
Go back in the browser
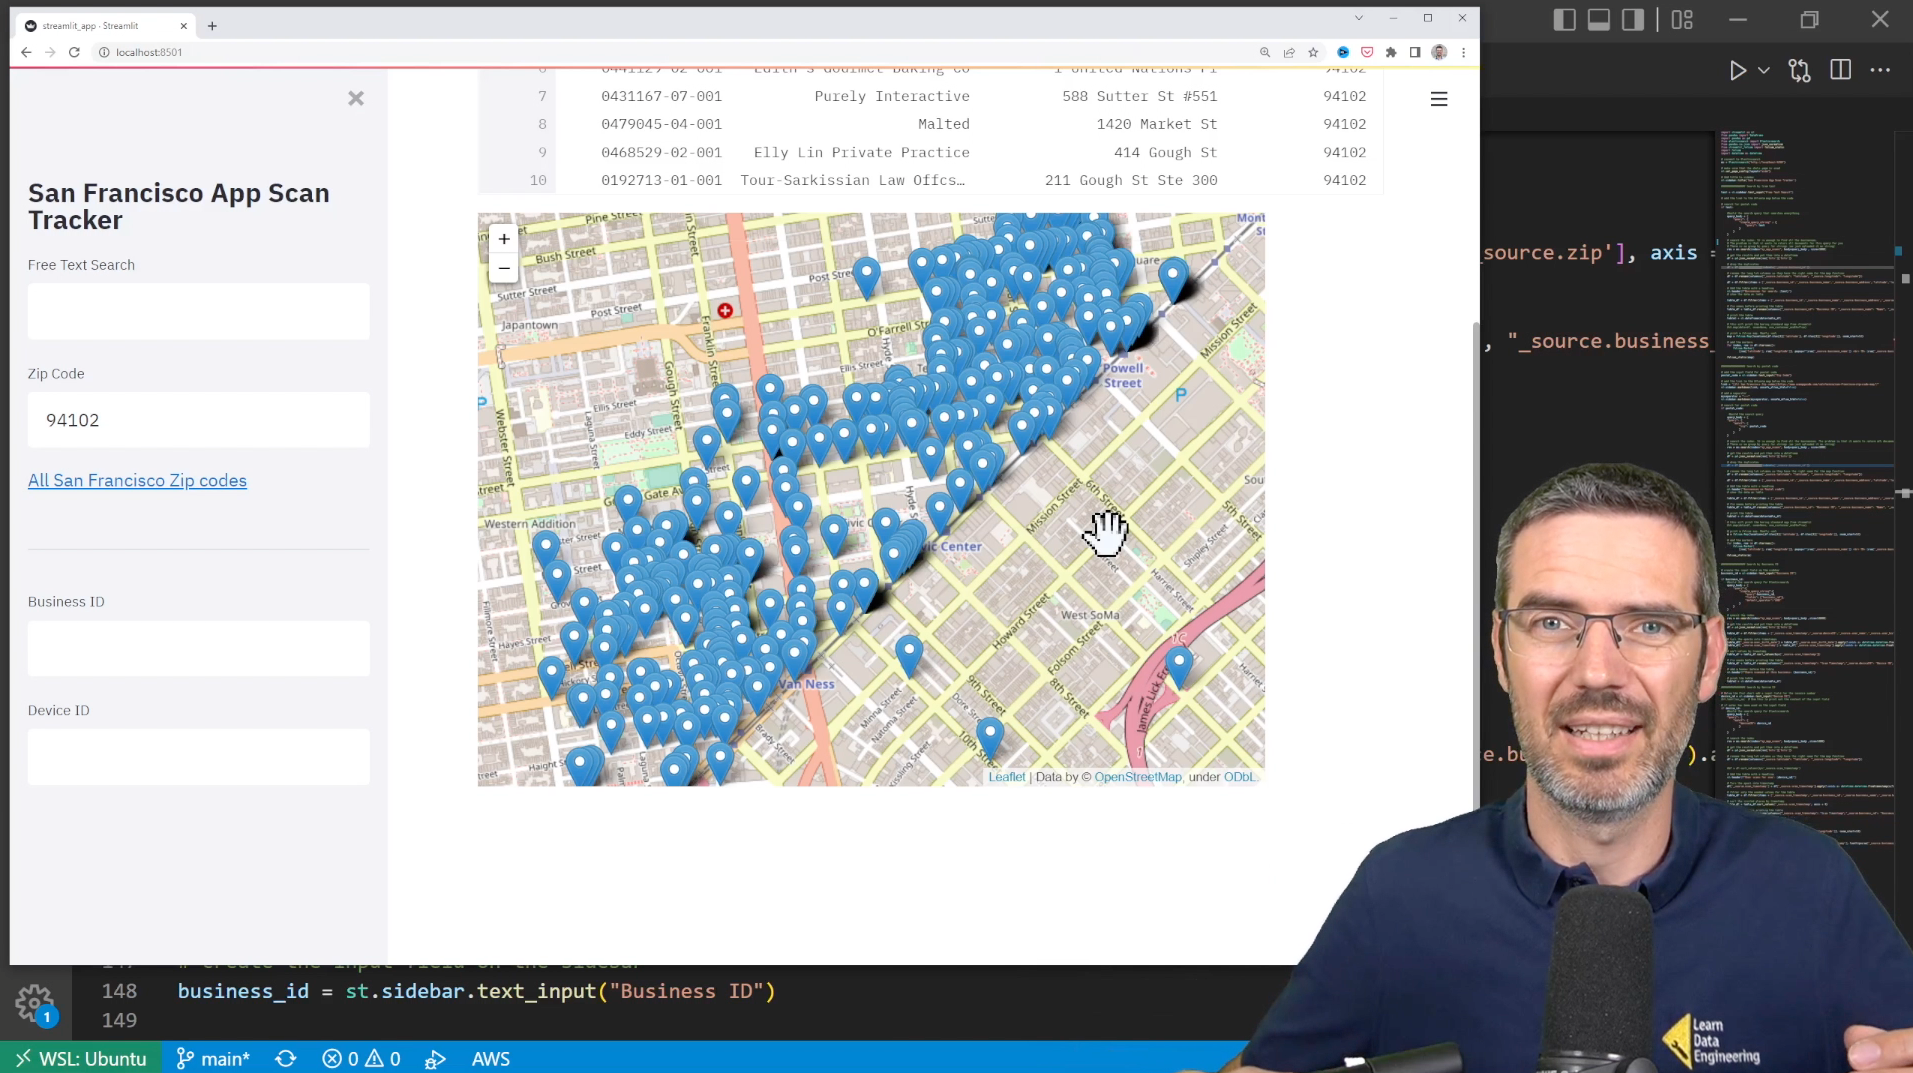pyautogui.click(x=27, y=52)
